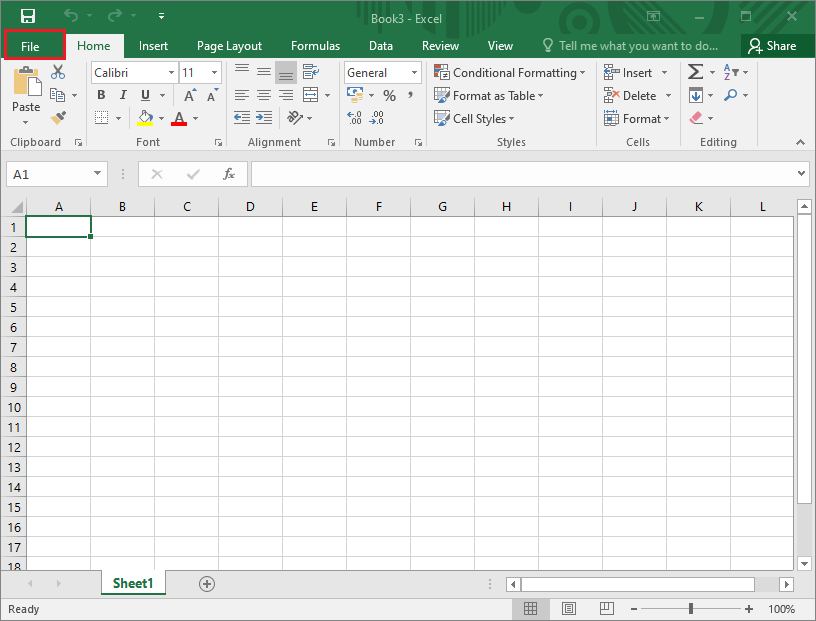Click inside the formula bar
Image resolution: width=816 pixels, height=621 pixels.
coord(450,174)
